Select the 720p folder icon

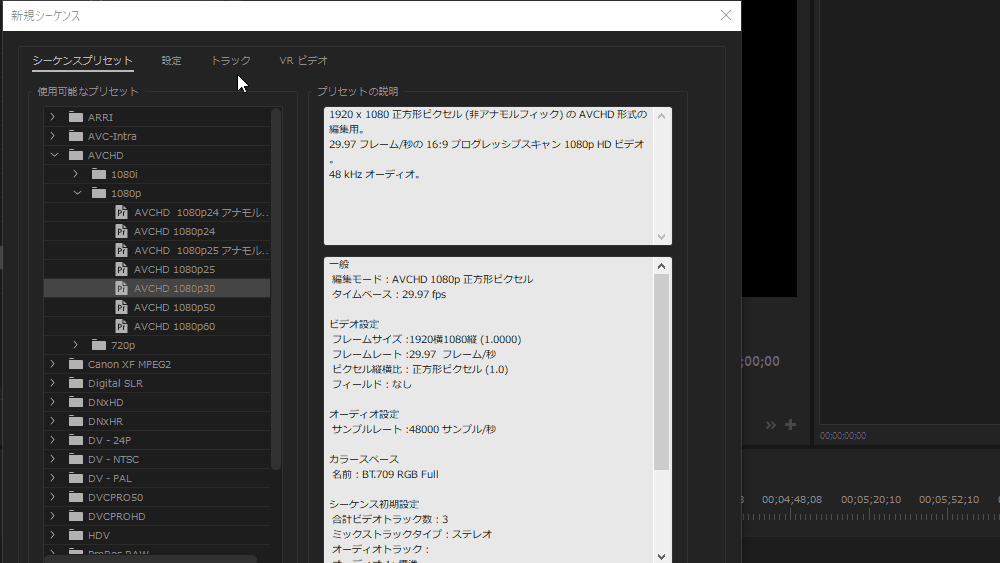pyautogui.click(x=99, y=345)
